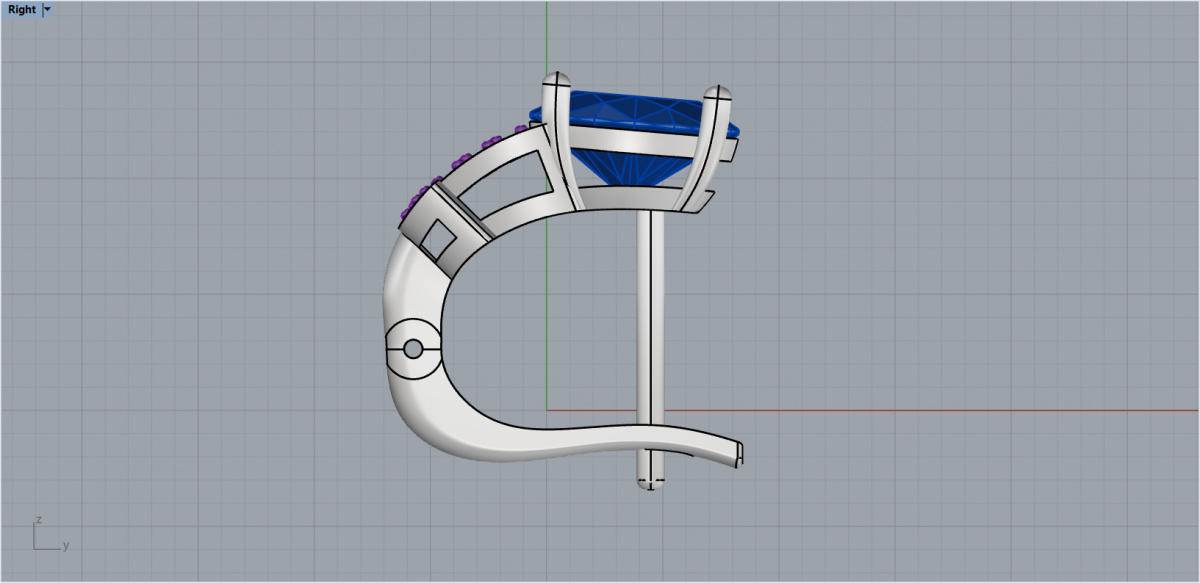Select the small tab right of setting
This screenshot has height=583, width=1200.
pos(731,149)
